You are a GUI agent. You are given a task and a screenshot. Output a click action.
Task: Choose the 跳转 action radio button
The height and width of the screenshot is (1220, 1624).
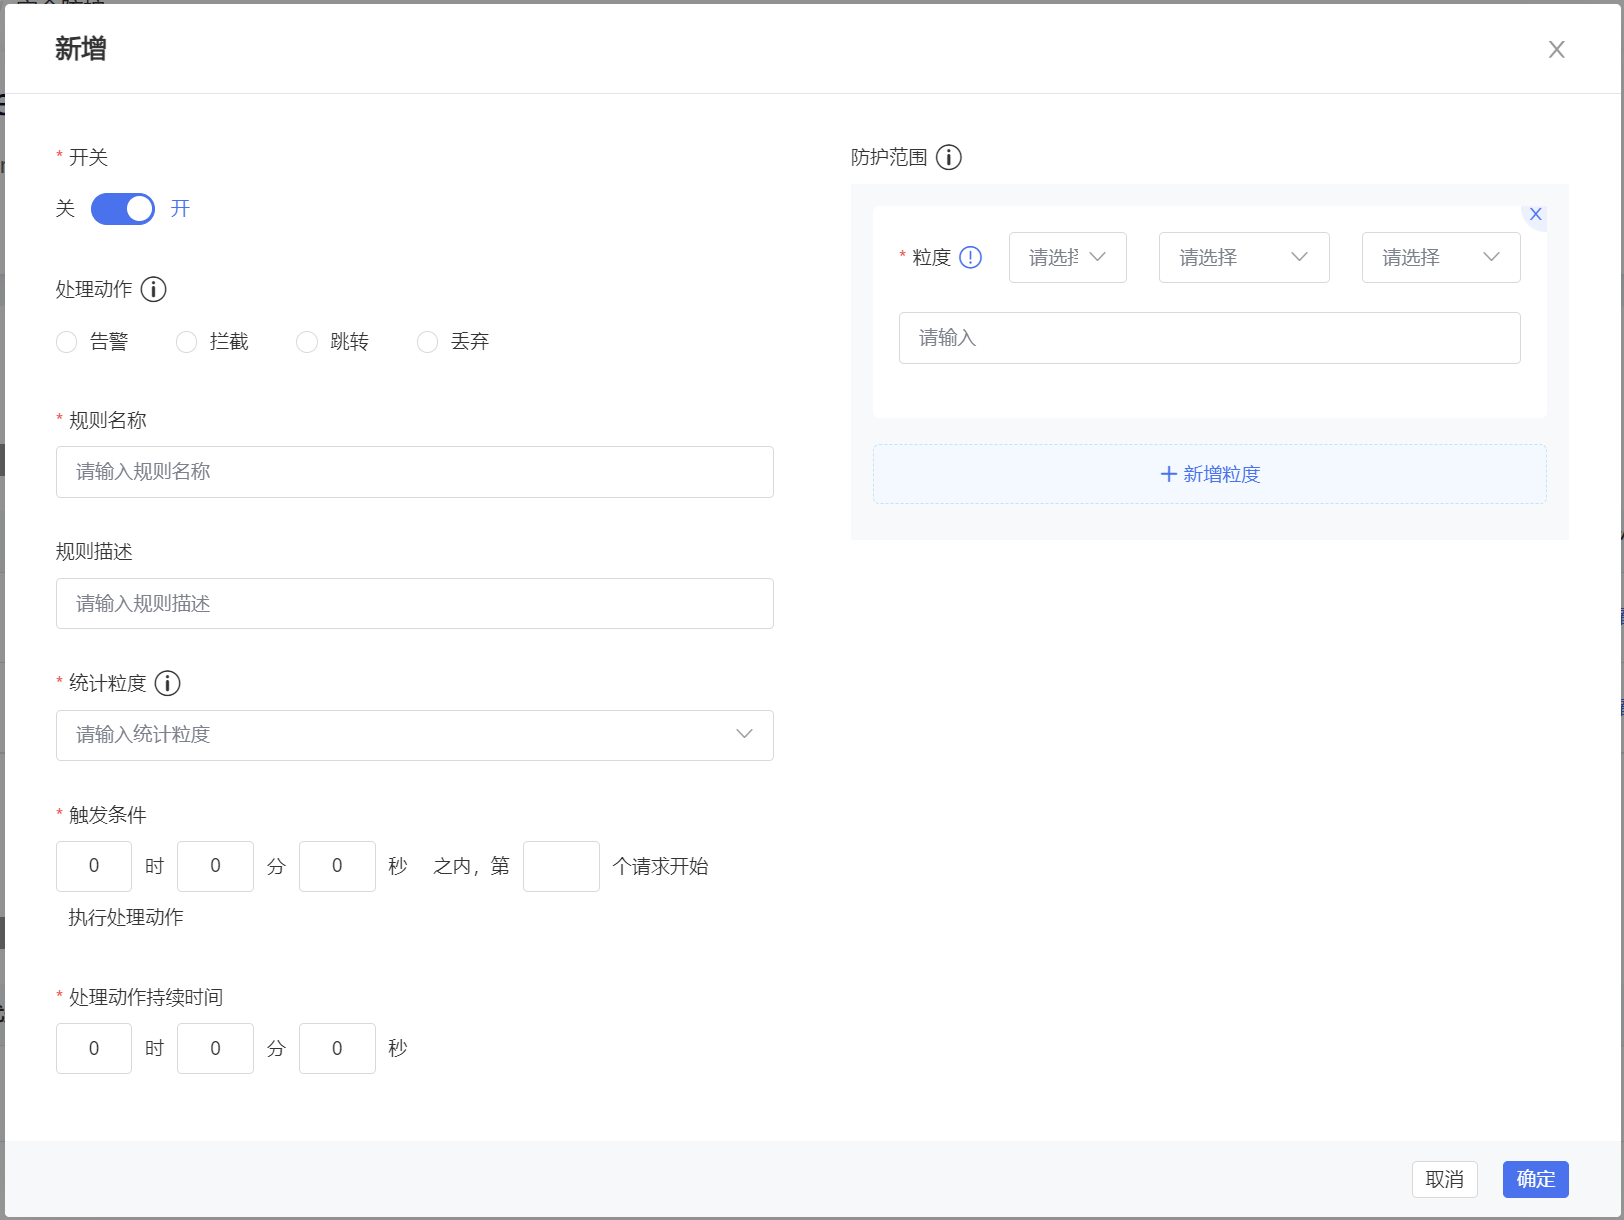tap(307, 342)
